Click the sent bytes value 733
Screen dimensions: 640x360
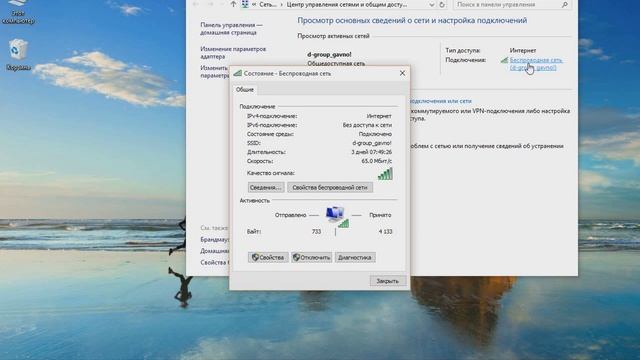click(x=316, y=231)
